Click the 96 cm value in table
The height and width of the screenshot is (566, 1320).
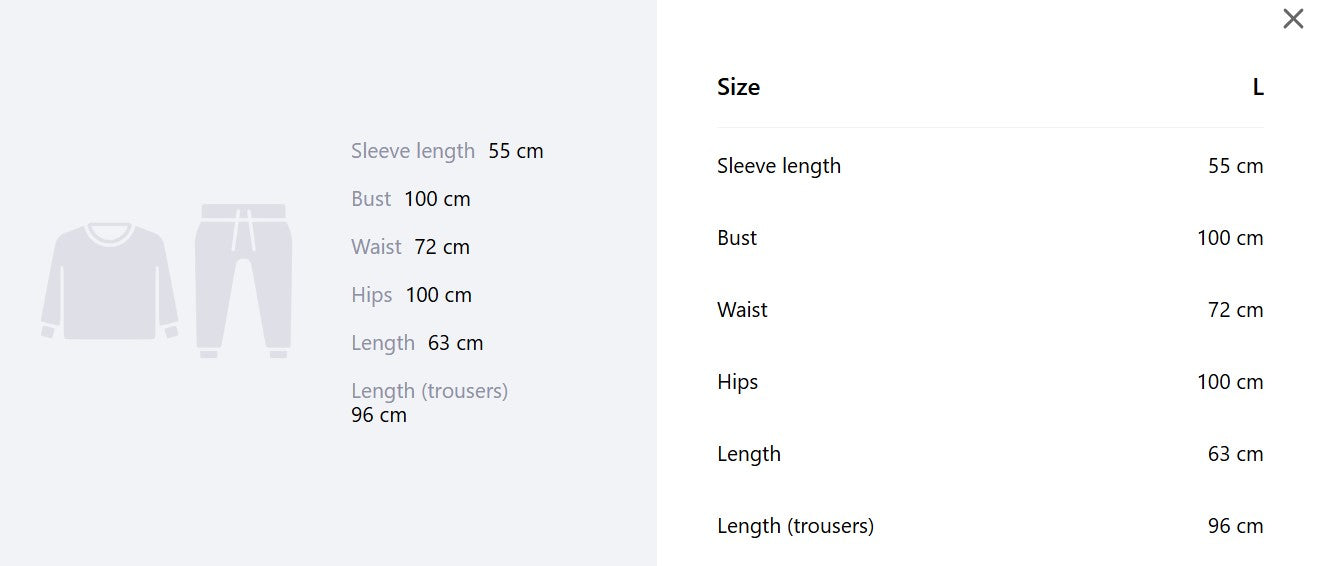pyautogui.click(x=1236, y=526)
